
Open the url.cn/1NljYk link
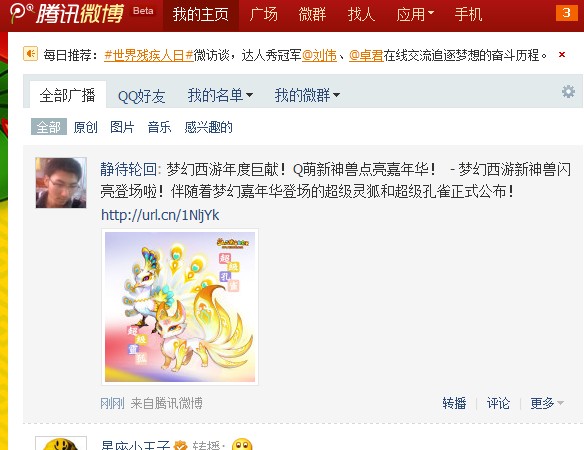click(x=160, y=215)
